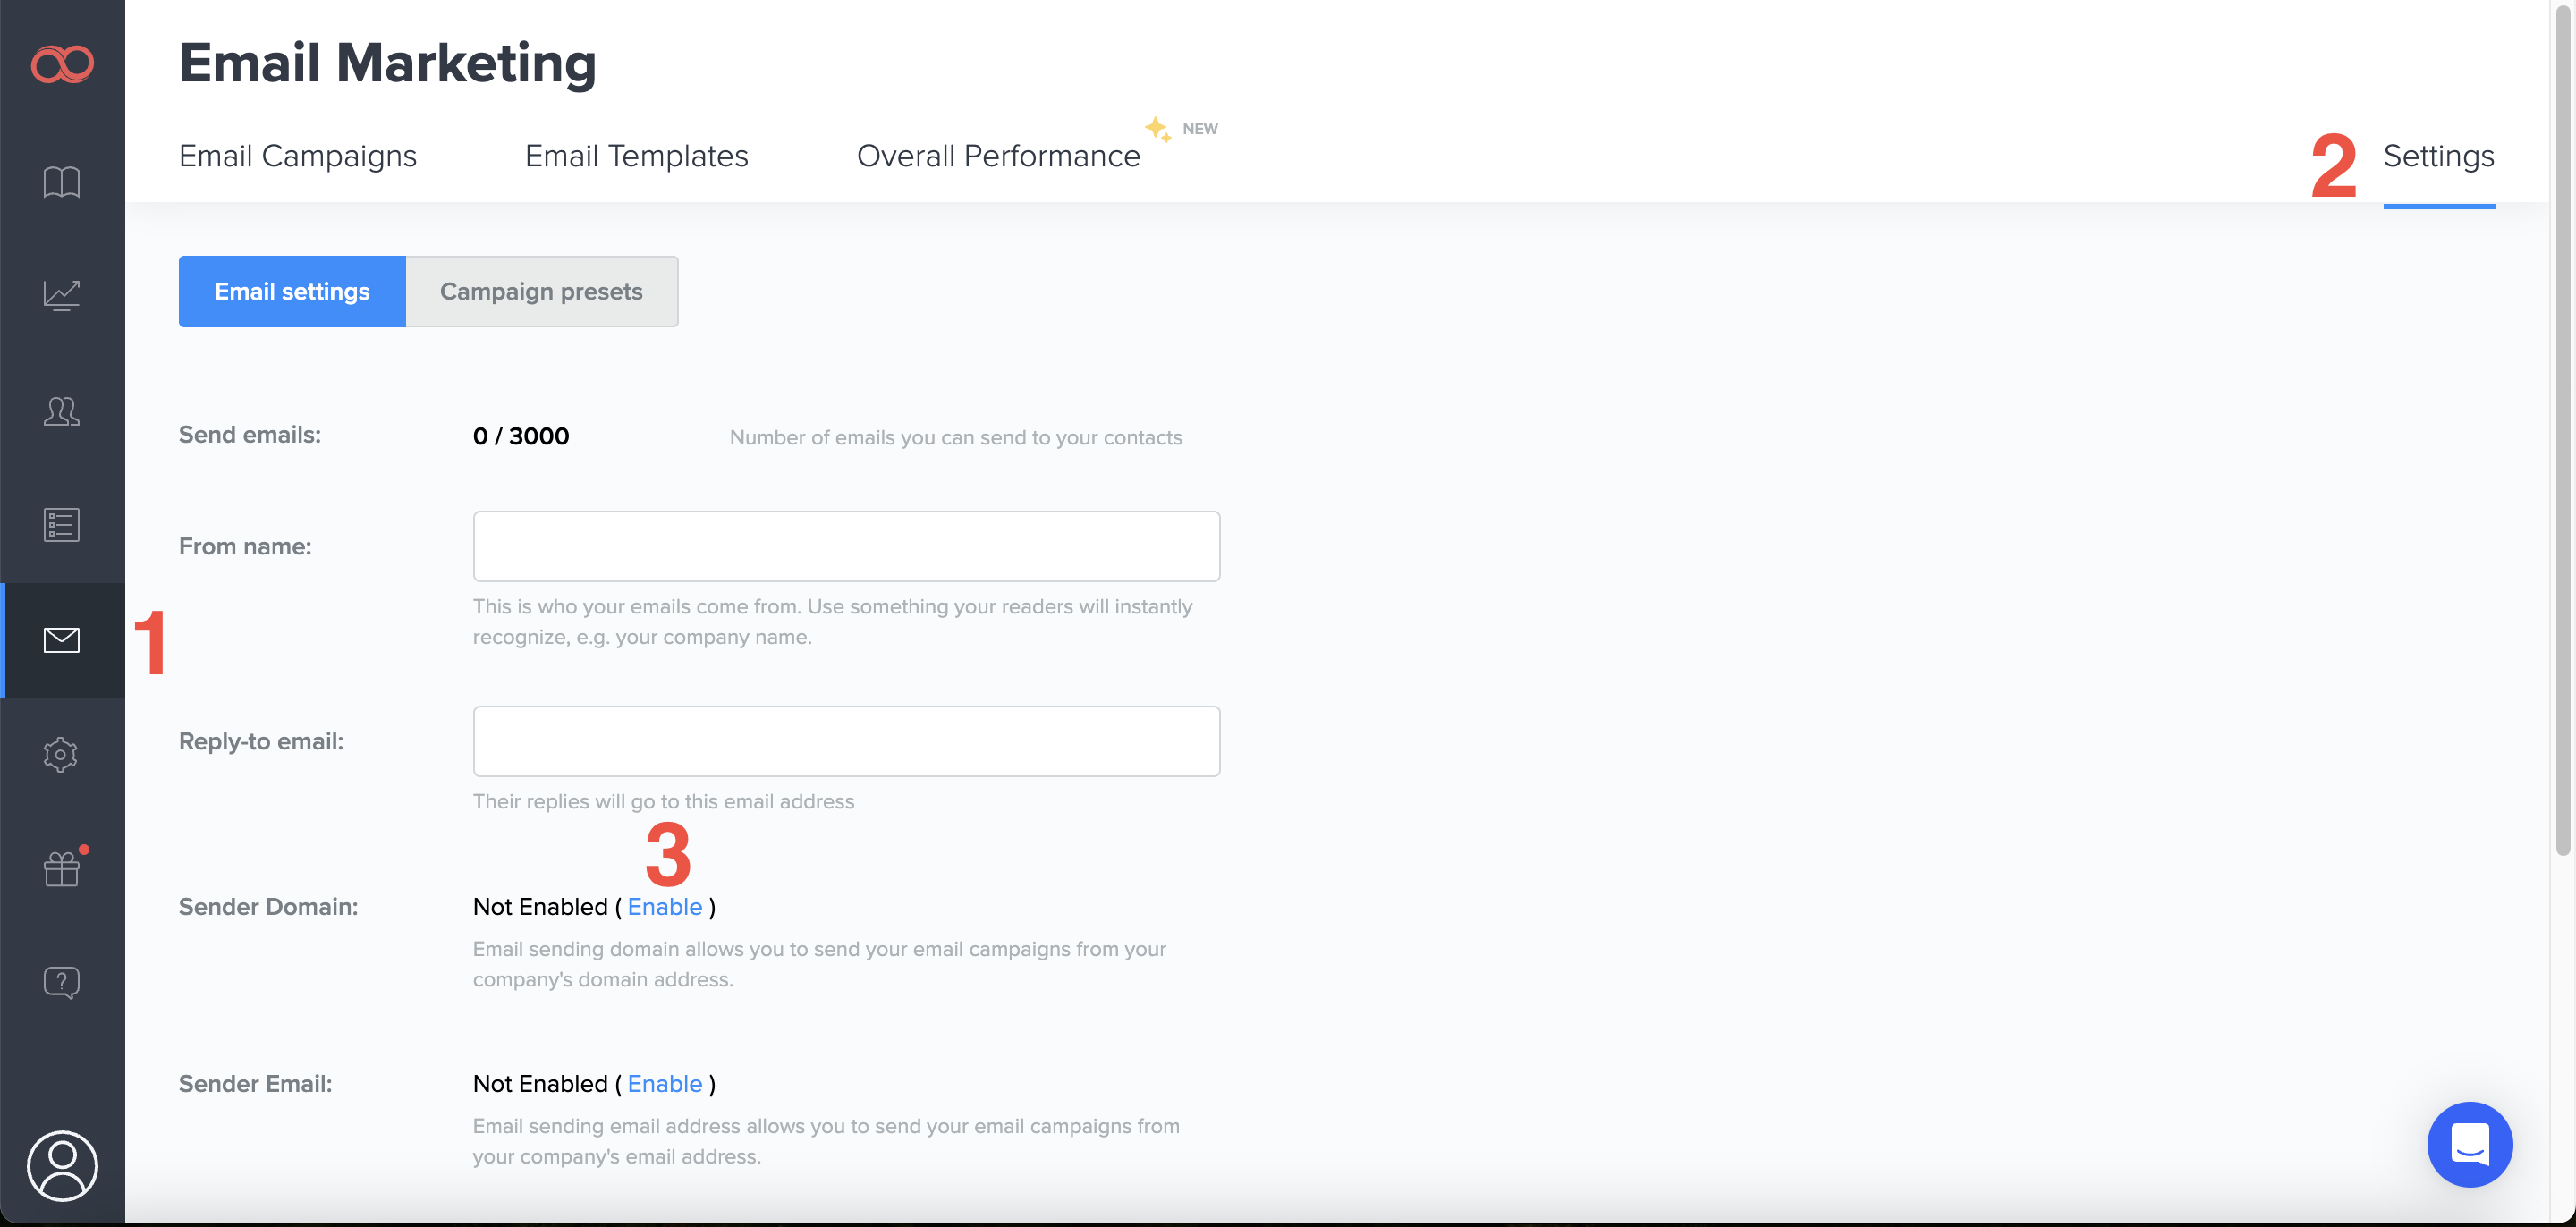Open the book icon in sidebar

(x=62, y=182)
